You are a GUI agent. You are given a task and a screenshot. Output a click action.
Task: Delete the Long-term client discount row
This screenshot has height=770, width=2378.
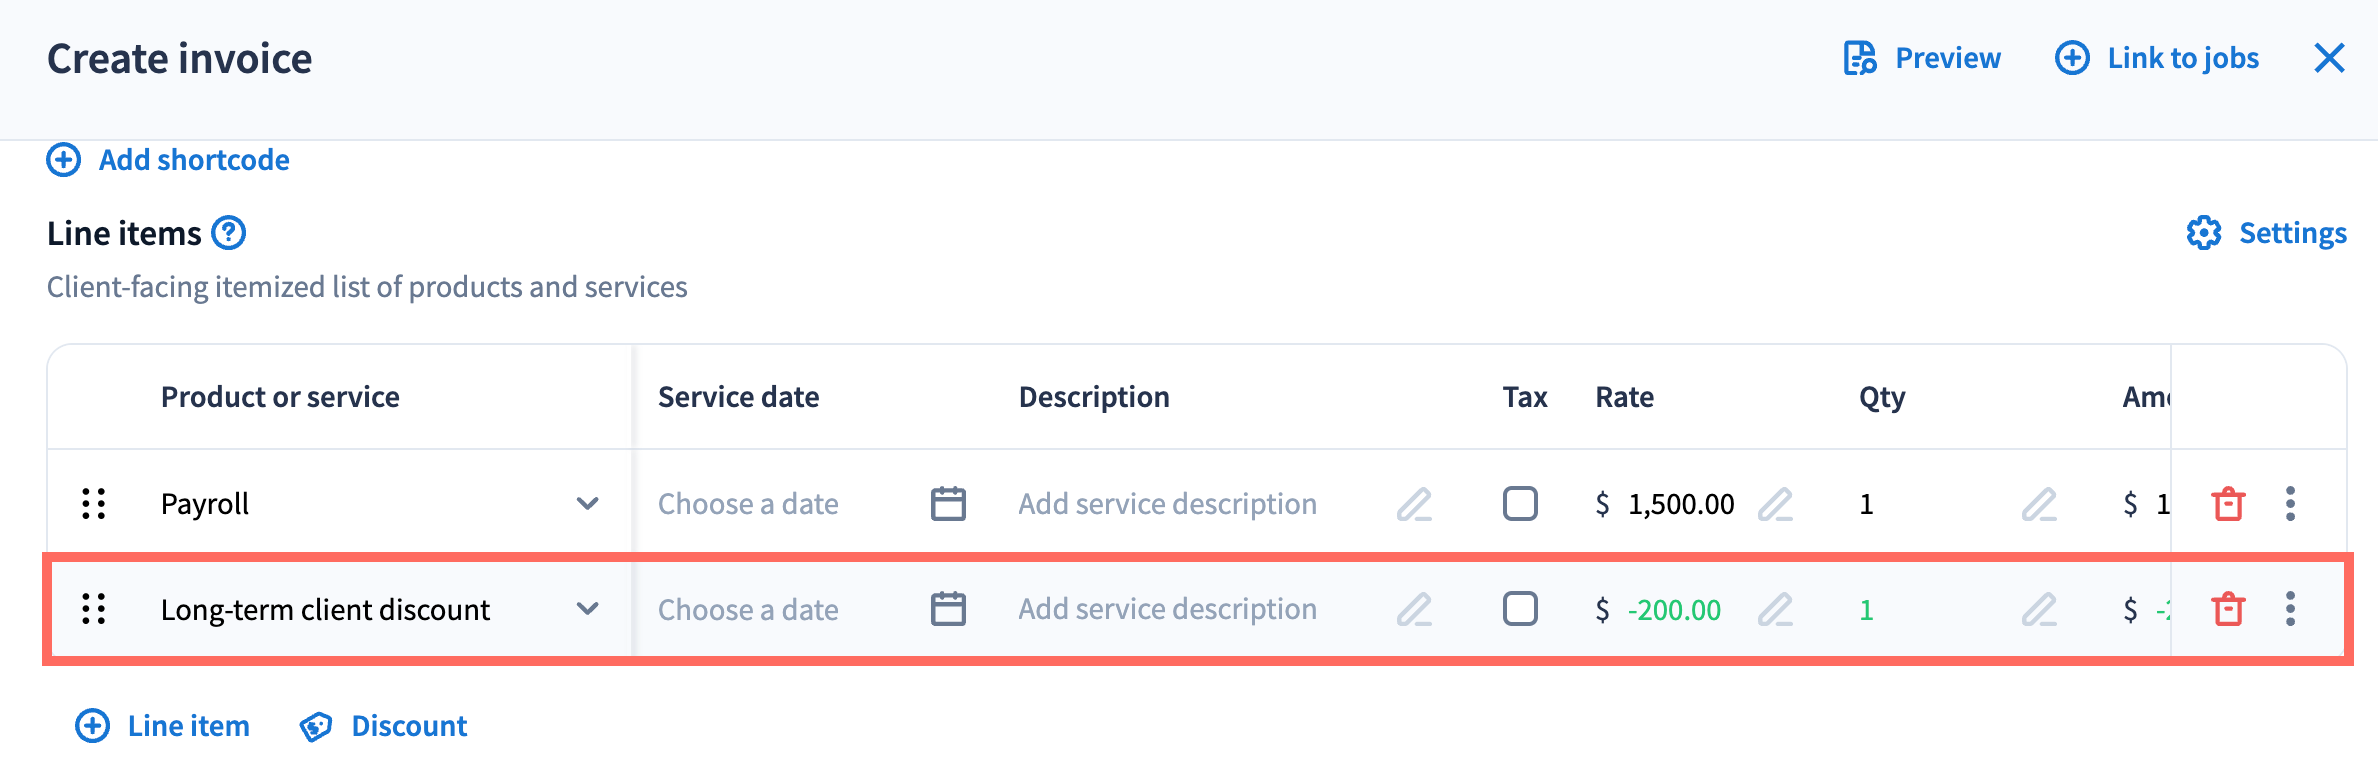tap(2228, 609)
